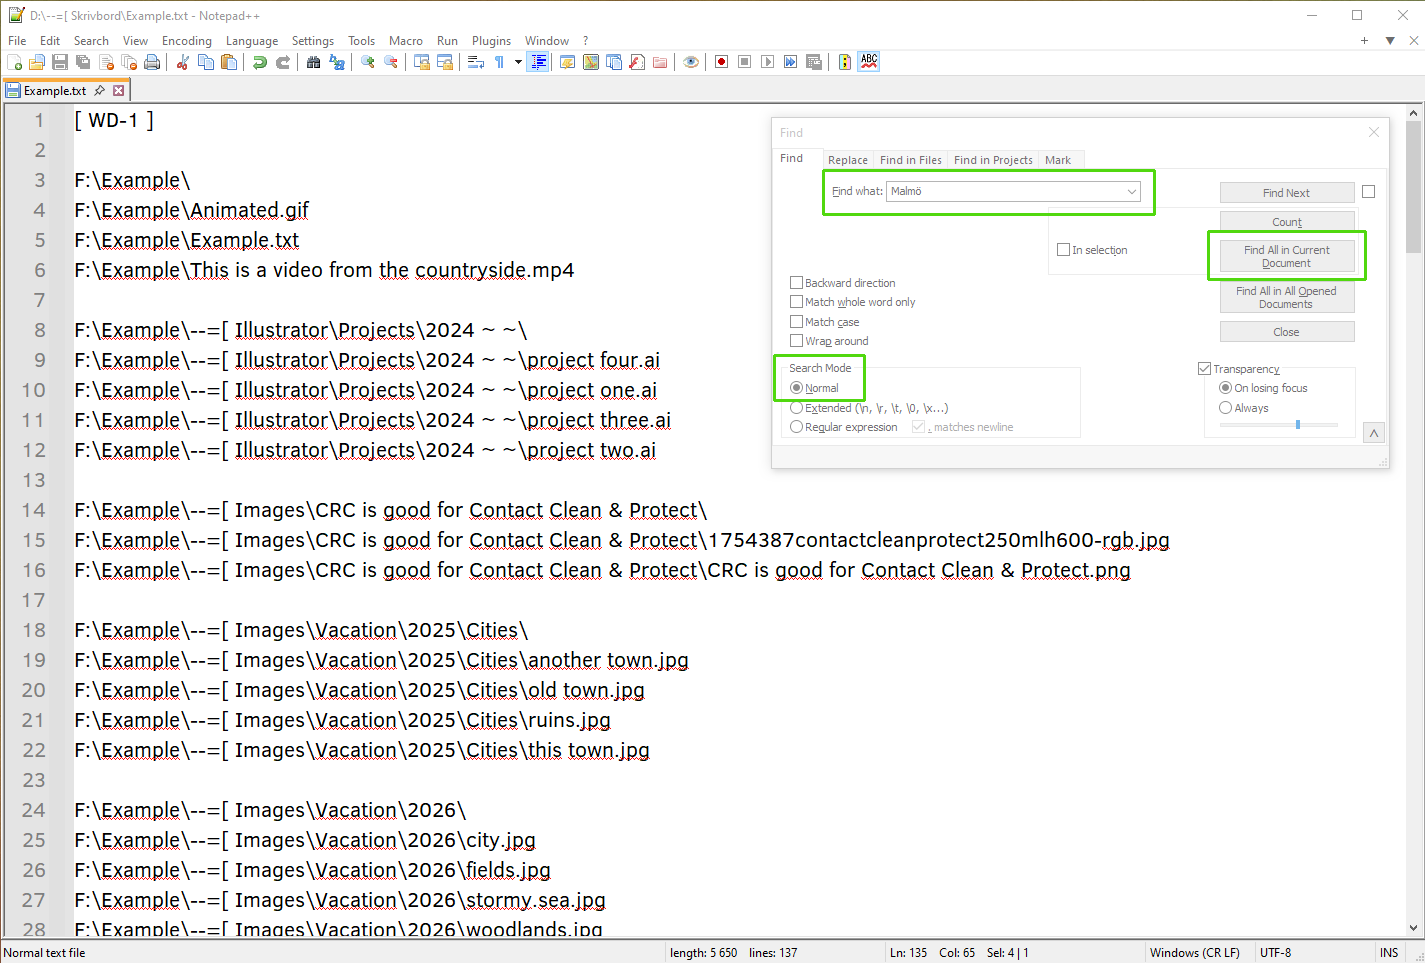Image resolution: width=1425 pixels, height=963 pixels.
Task: Zoom out using the magnifier minus icon
Action: tap(391, 62)
